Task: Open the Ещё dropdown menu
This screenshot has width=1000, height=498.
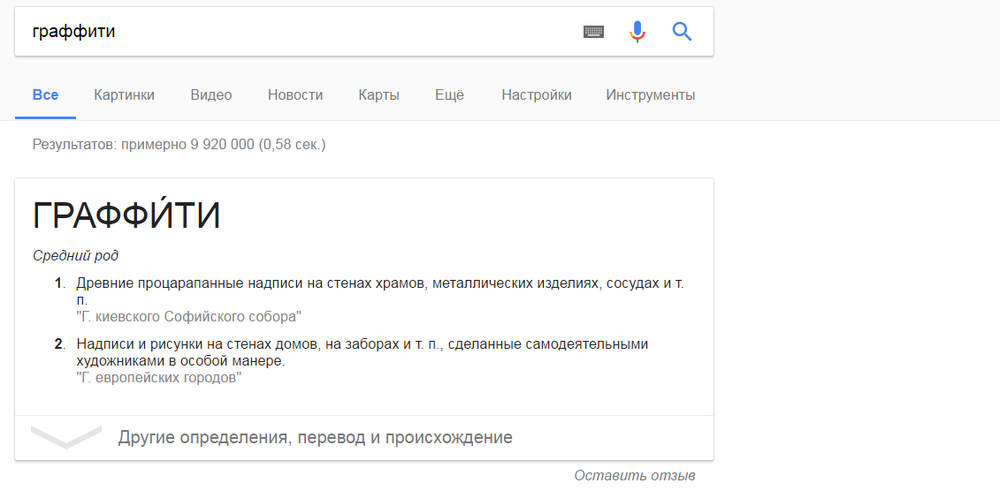Action: (x=450, y=95)
